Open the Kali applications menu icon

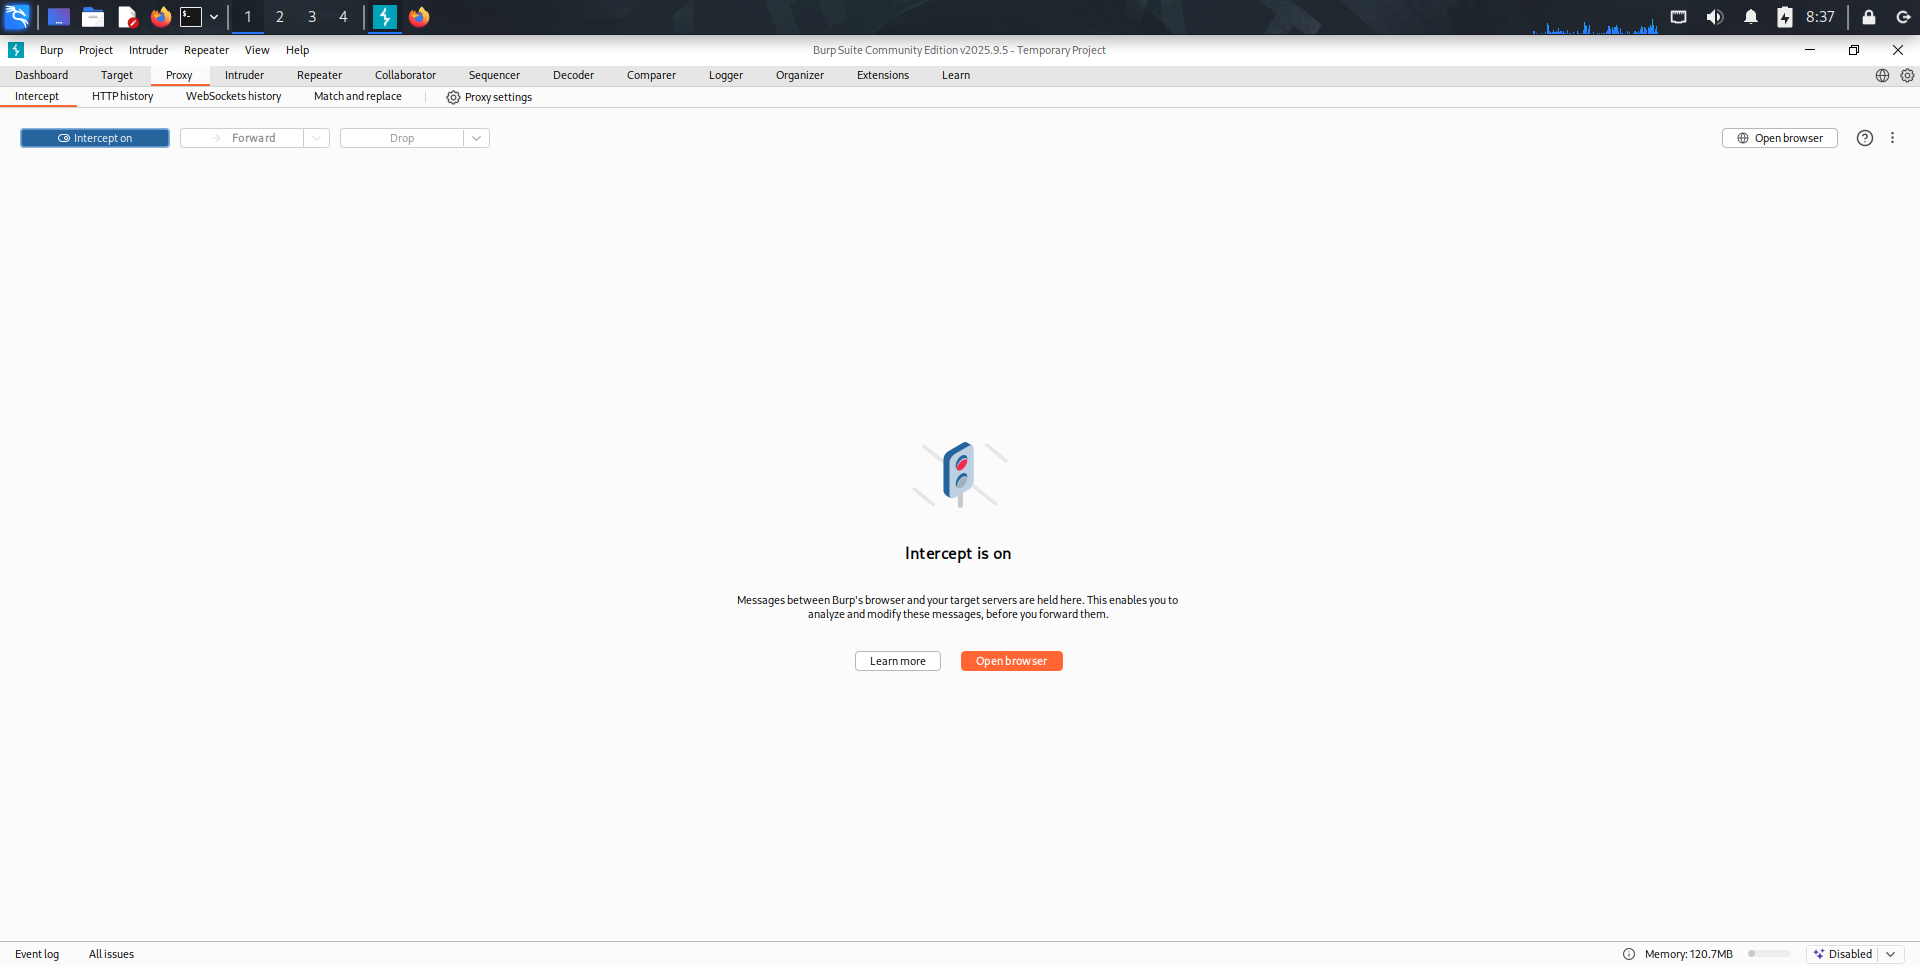(x=17, y=17)
